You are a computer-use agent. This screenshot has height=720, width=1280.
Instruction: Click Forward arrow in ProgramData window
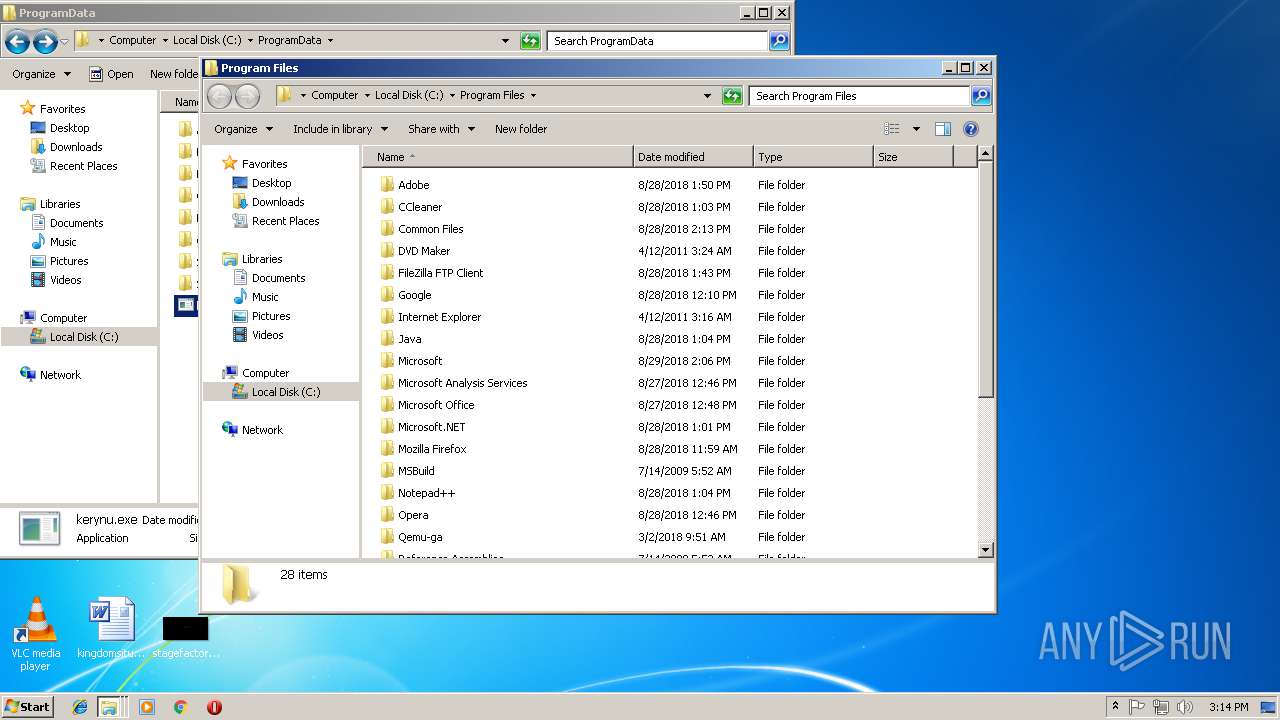pos(44,41)
